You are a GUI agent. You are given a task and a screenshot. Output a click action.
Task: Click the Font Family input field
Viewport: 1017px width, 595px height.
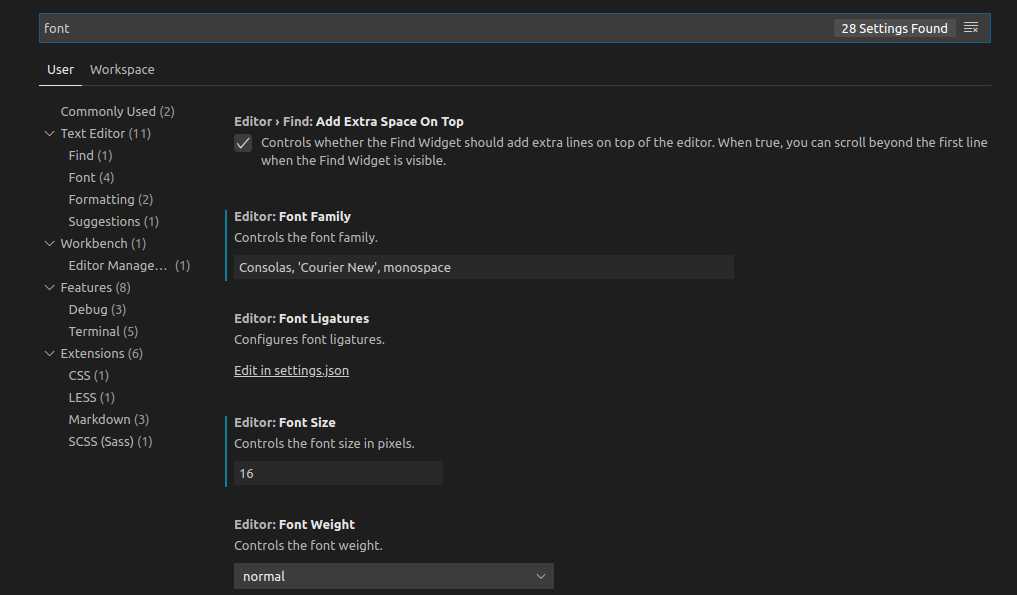pos(483,267)
